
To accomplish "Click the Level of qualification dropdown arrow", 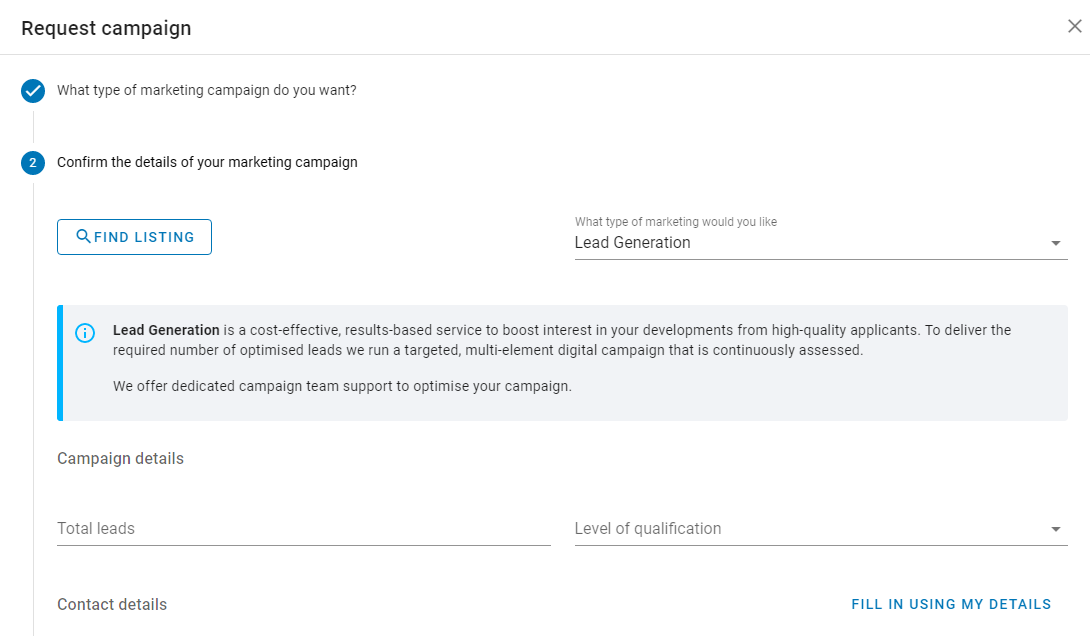I will click(x=1055, y=530).
